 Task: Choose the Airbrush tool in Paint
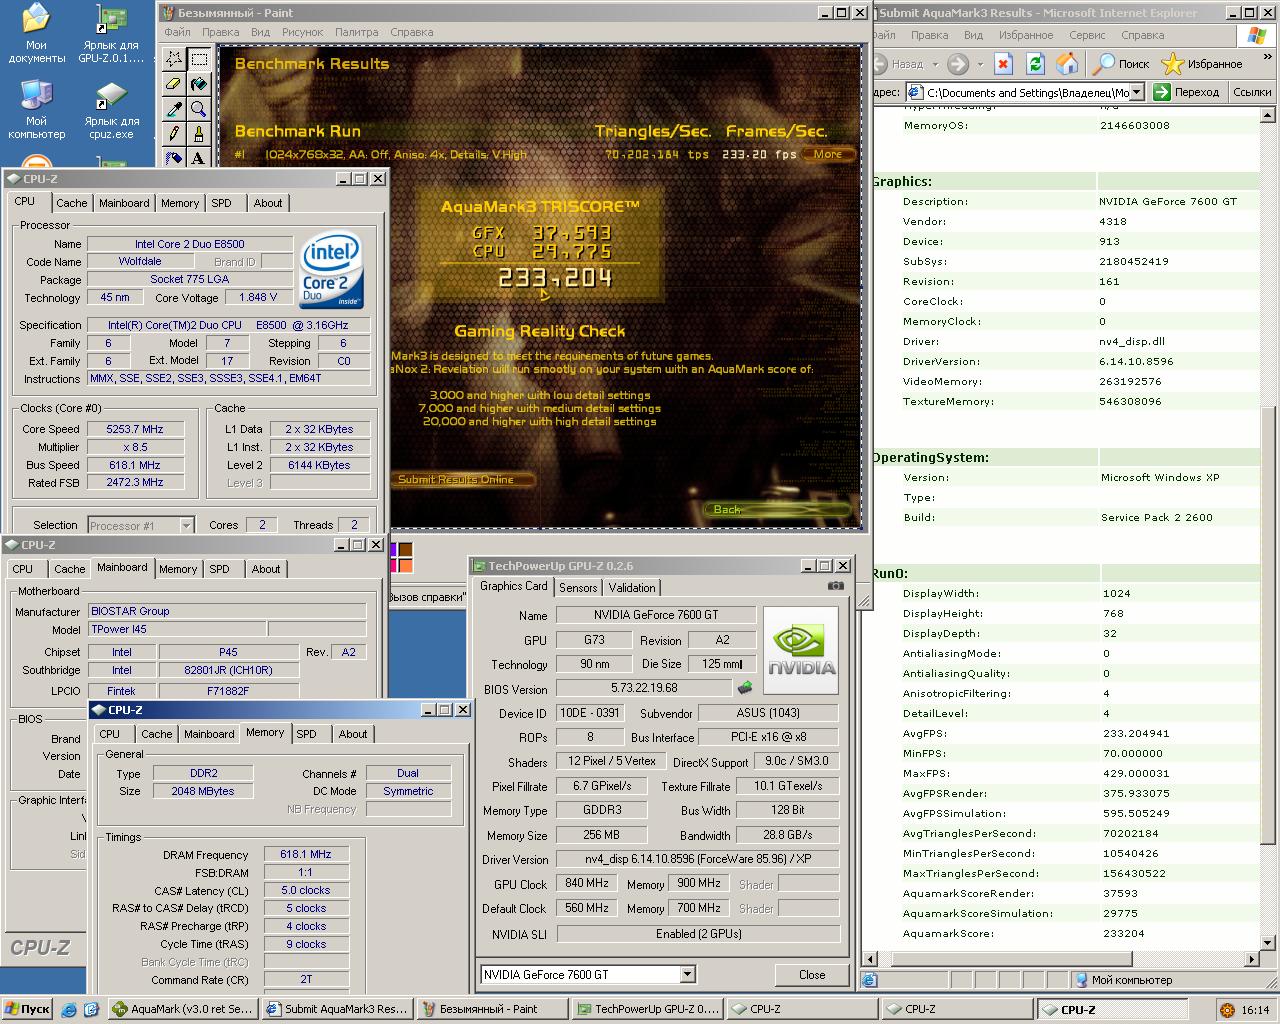(x=174, y=157)
